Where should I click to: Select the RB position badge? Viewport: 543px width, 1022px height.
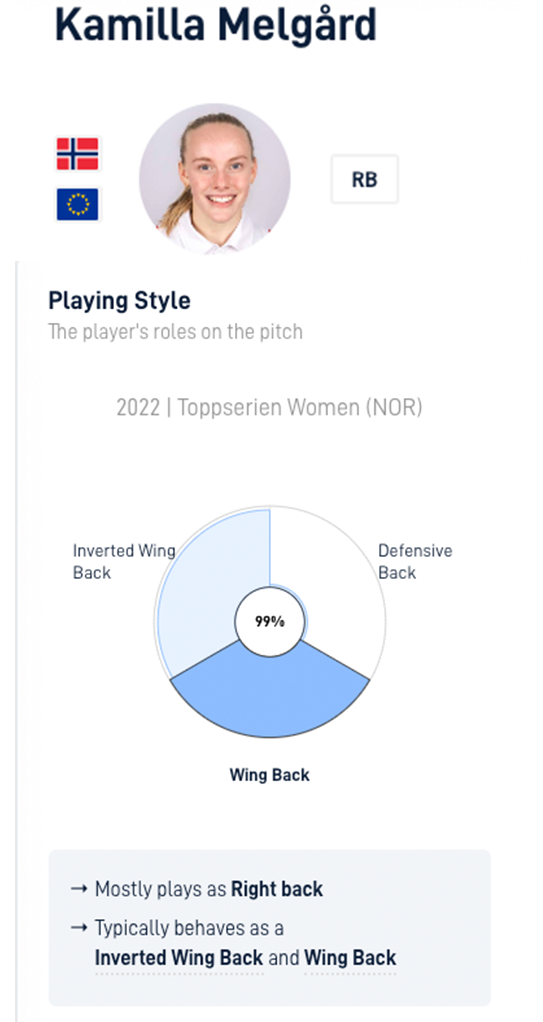pyautogui.click(x=364, y=179)
